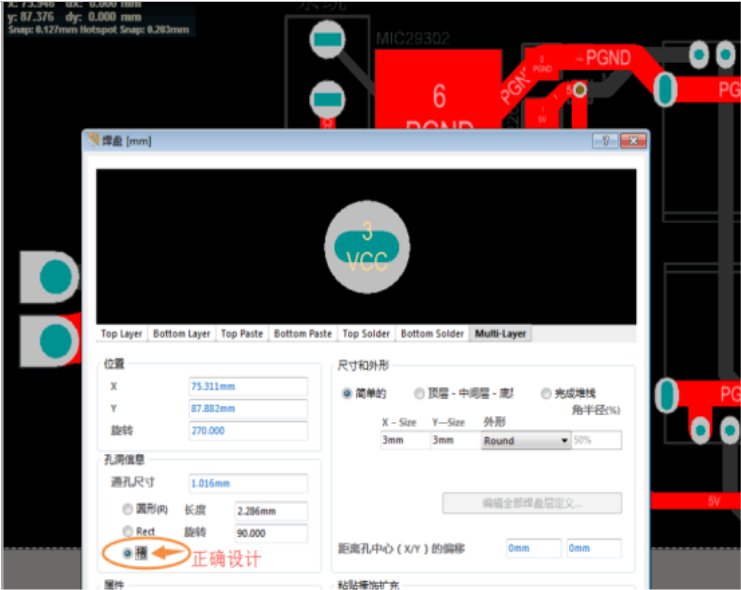The width and height of the screenshot is (741, 590).
Task: Click the slot length field 2.286mm
Action: (x=270, y=510)
